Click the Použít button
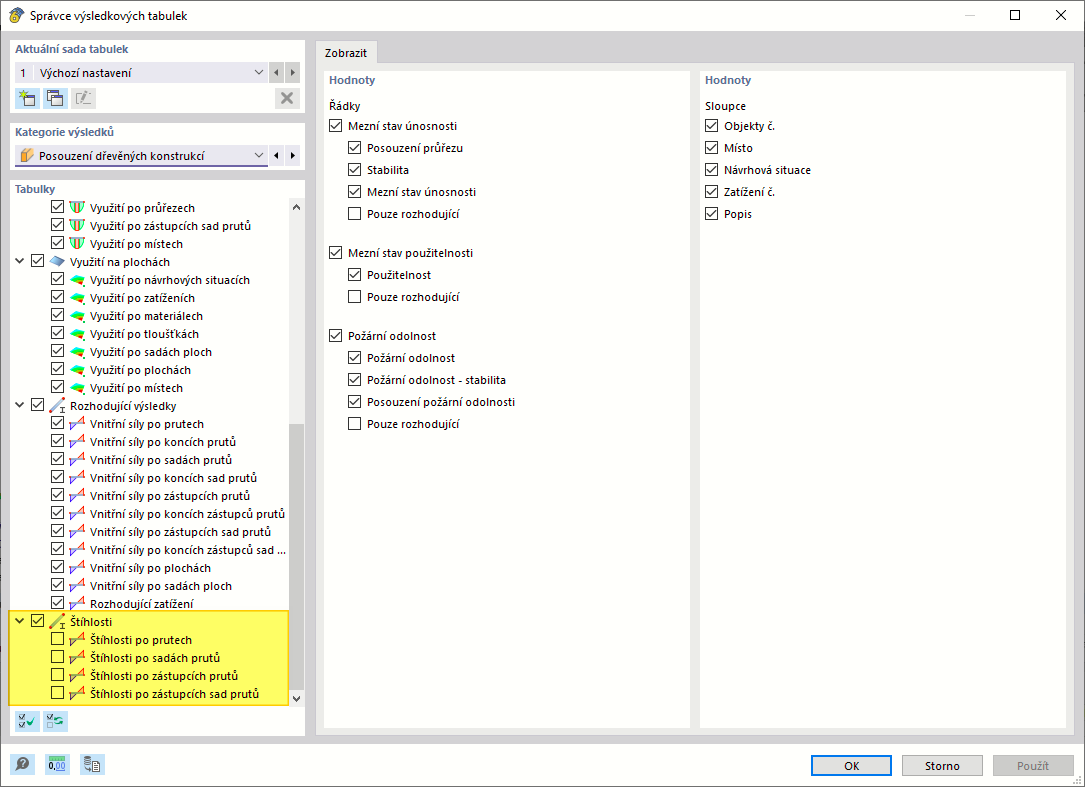The height and width of the screenshot is (787, 1085). click(1033, 766)
